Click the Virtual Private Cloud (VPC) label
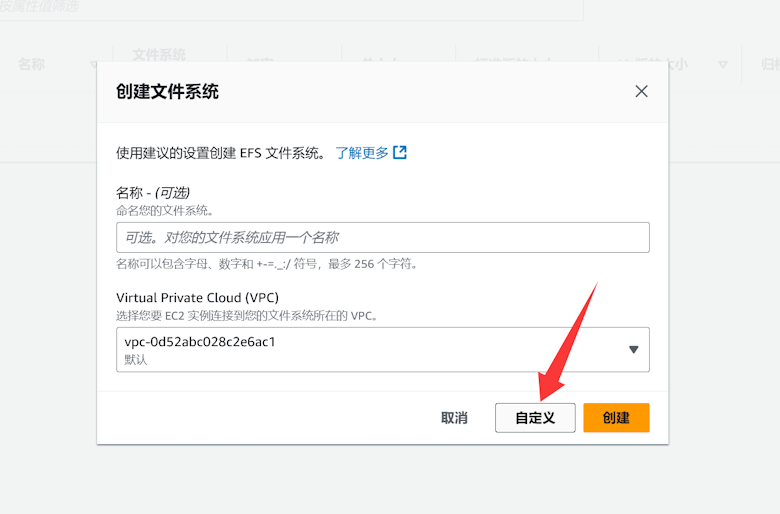780x514 pixels. (197, 298)
